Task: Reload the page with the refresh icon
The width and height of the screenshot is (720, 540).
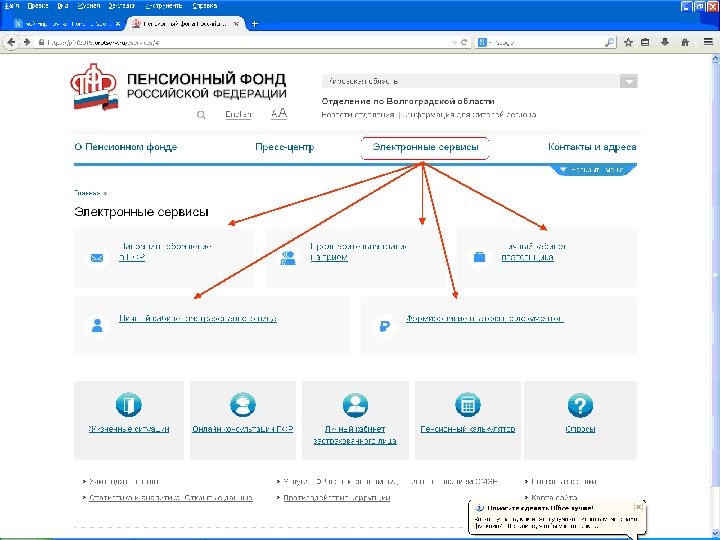Action: click(x=464, y=42)
